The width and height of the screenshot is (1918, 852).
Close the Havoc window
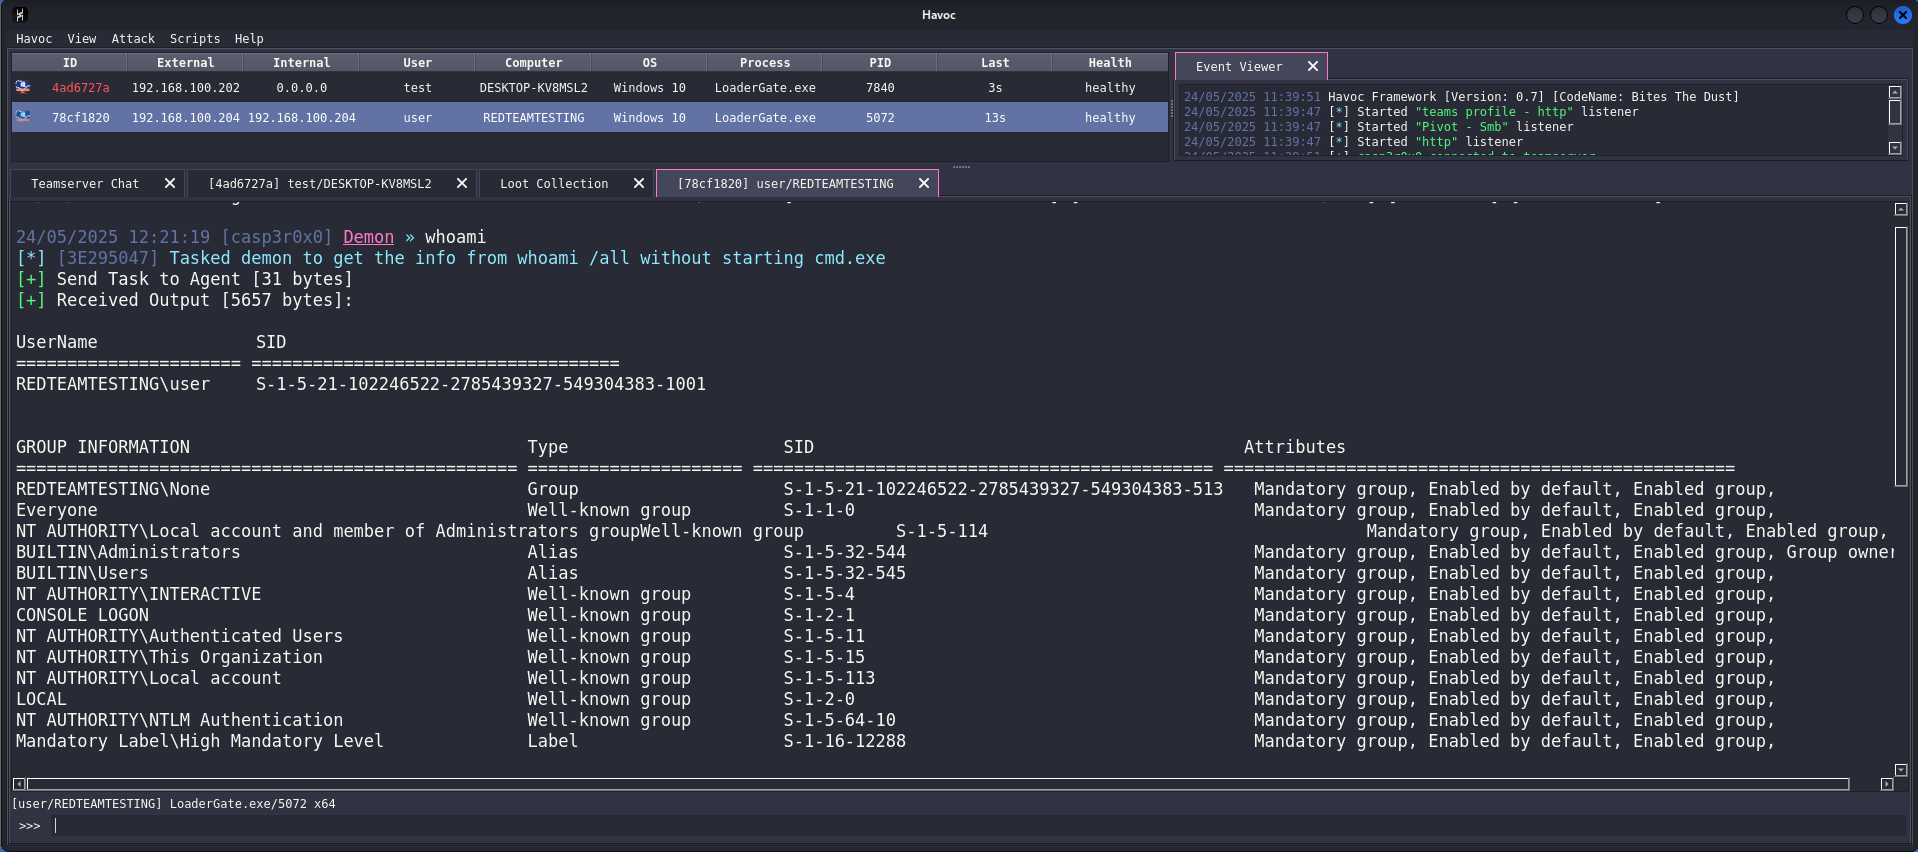coord(1902,15)
